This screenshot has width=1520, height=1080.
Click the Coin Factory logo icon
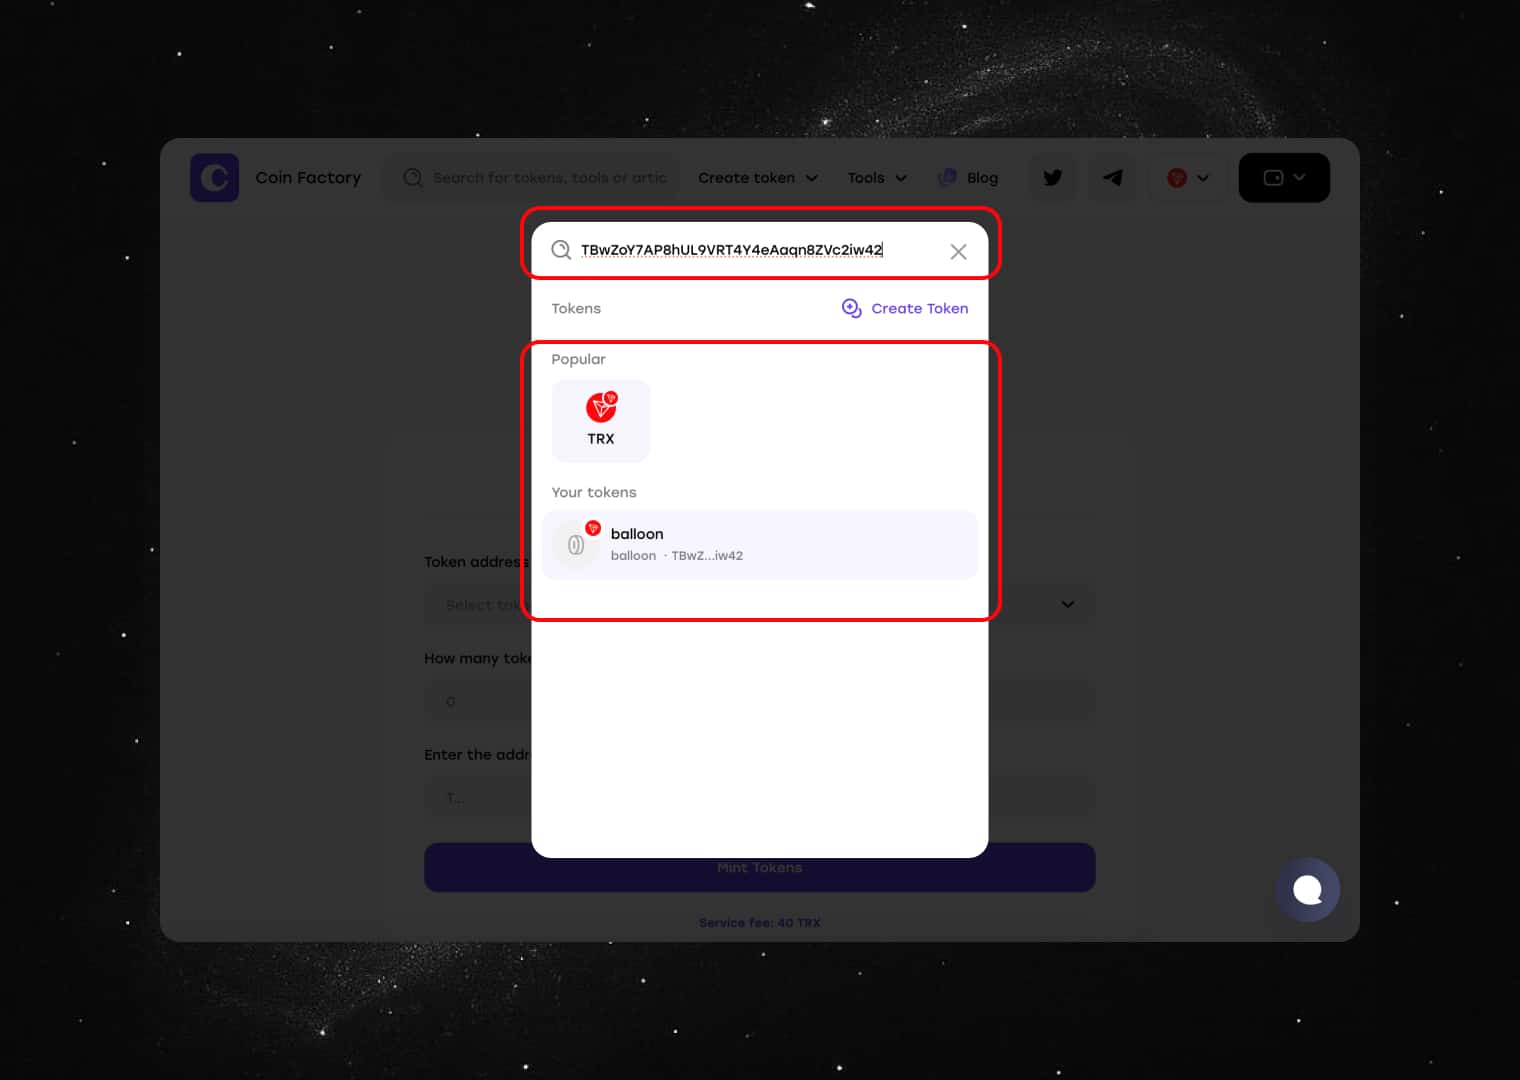pyautogui.click(x=214, y=178)
